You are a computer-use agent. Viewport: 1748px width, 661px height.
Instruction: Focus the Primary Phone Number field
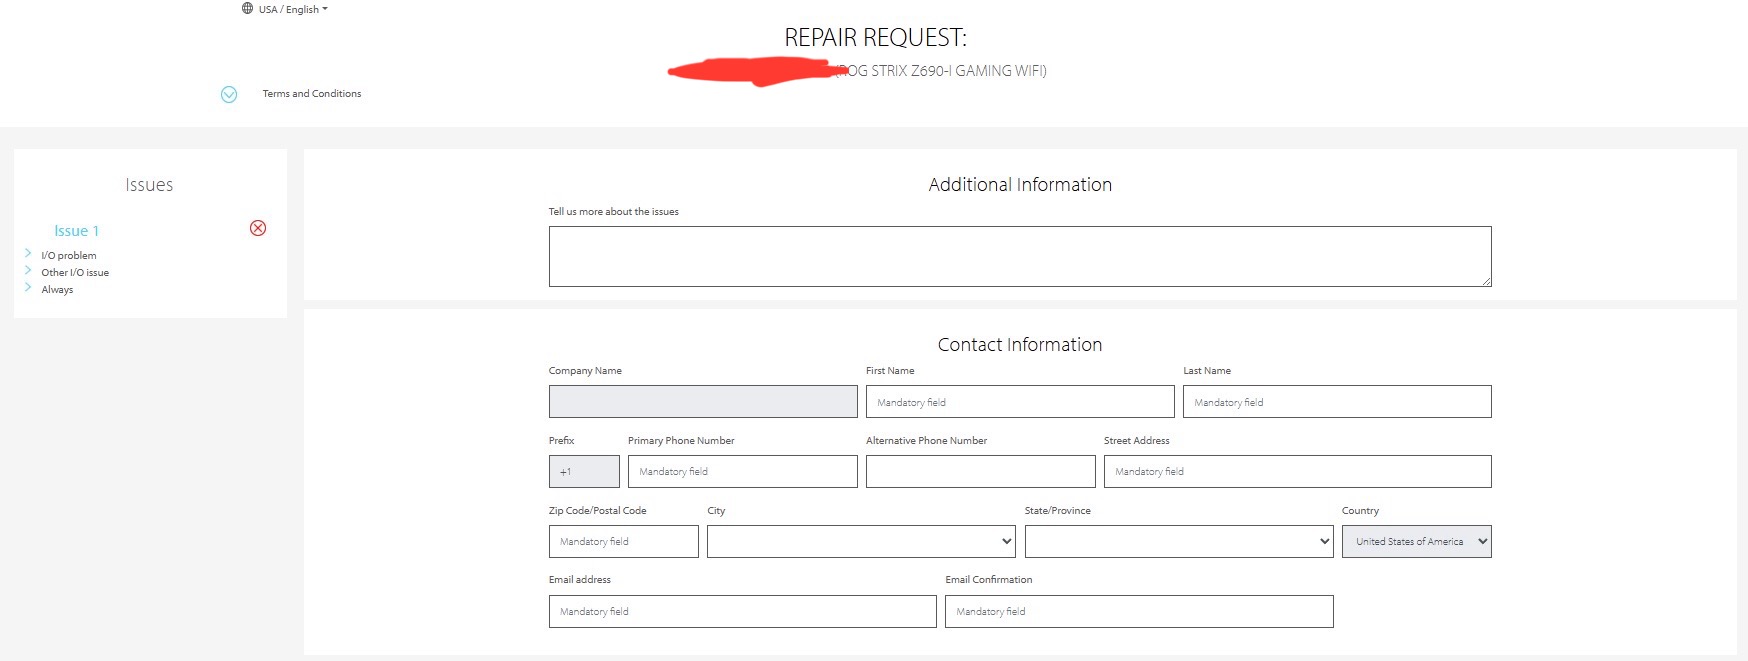tap(743, 472)
